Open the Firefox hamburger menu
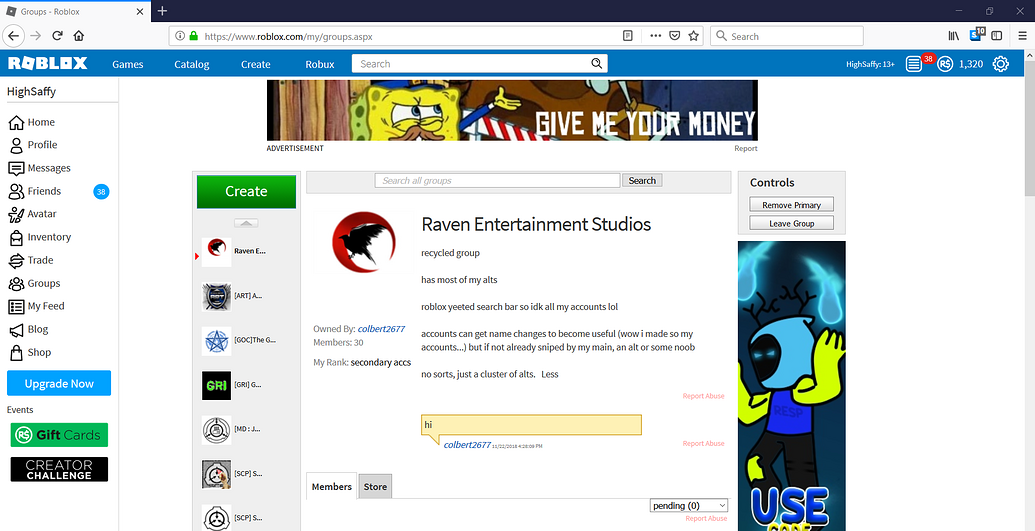Screen dimensions: 1035x531 coord(1022,36)
